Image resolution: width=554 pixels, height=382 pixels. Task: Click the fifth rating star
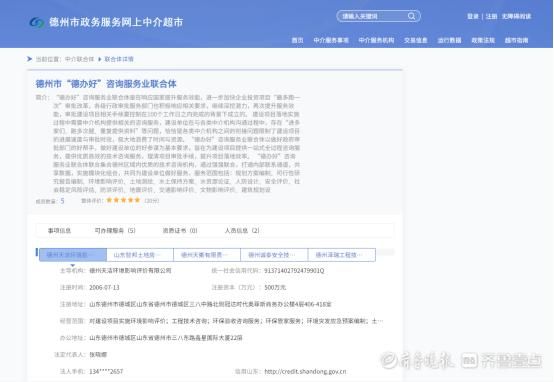coord(137,200)
